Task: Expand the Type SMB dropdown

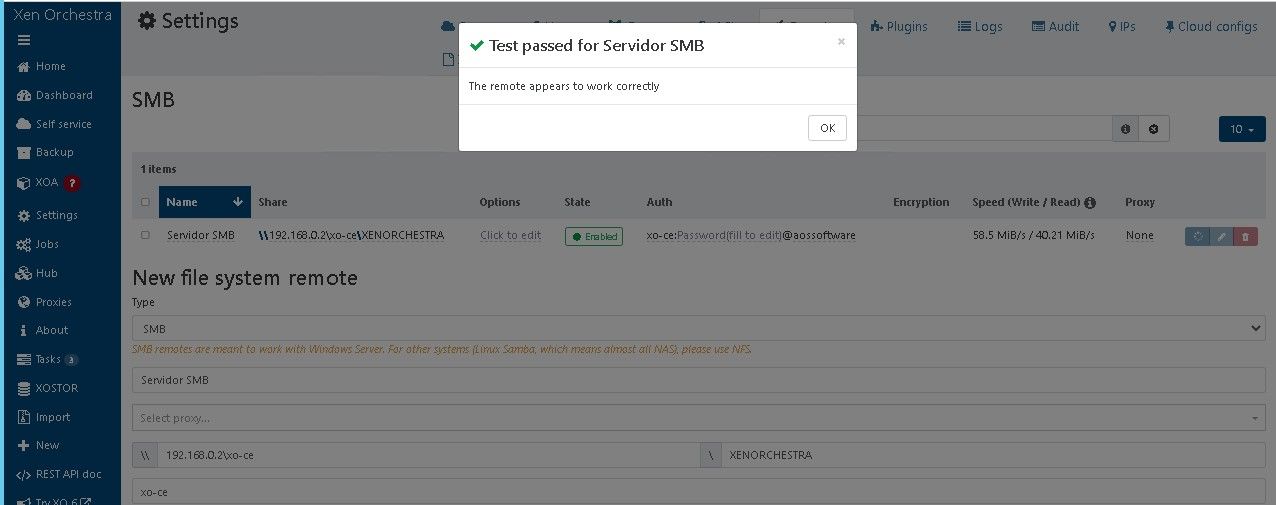Action: tap(699, 328)
